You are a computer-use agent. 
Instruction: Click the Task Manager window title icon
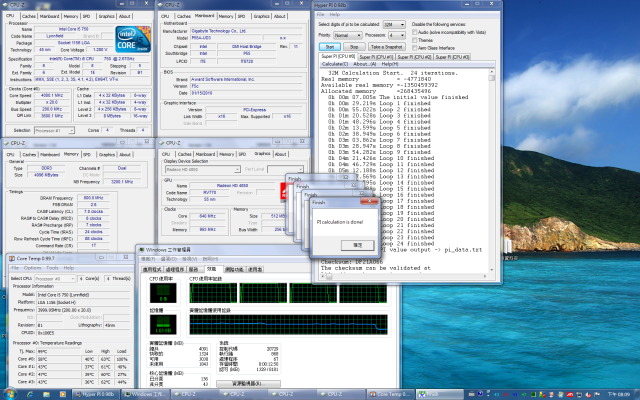(142, 249)
